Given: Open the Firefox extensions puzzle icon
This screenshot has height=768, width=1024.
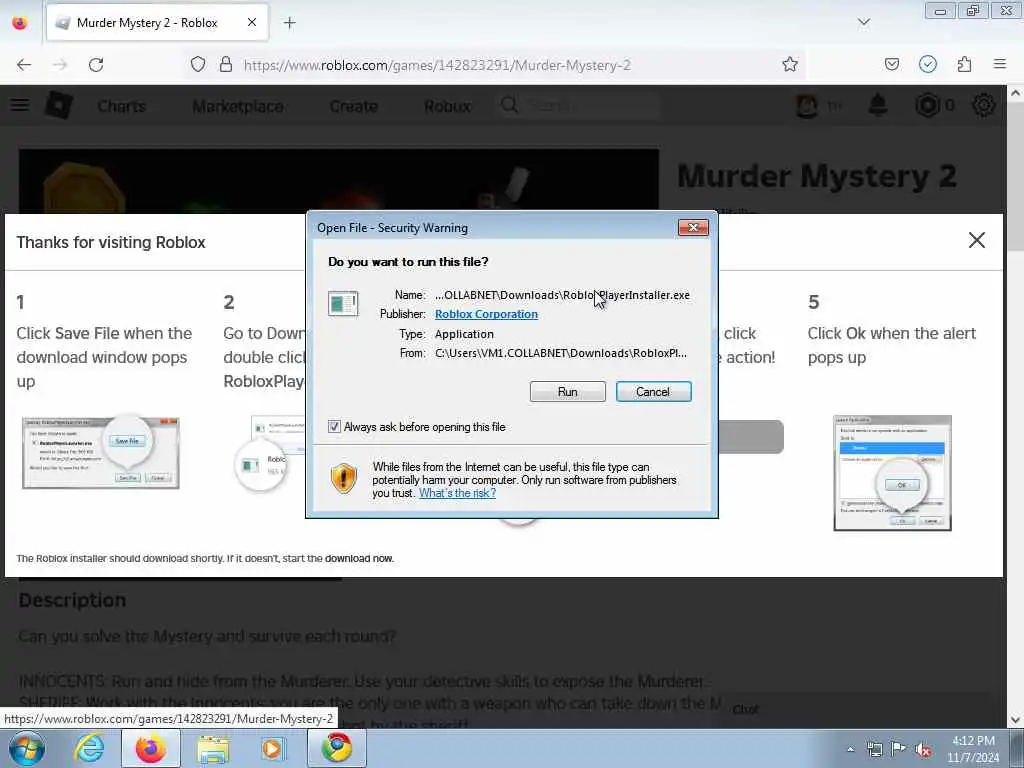Looking at the screenshot, I should [964, 65].
